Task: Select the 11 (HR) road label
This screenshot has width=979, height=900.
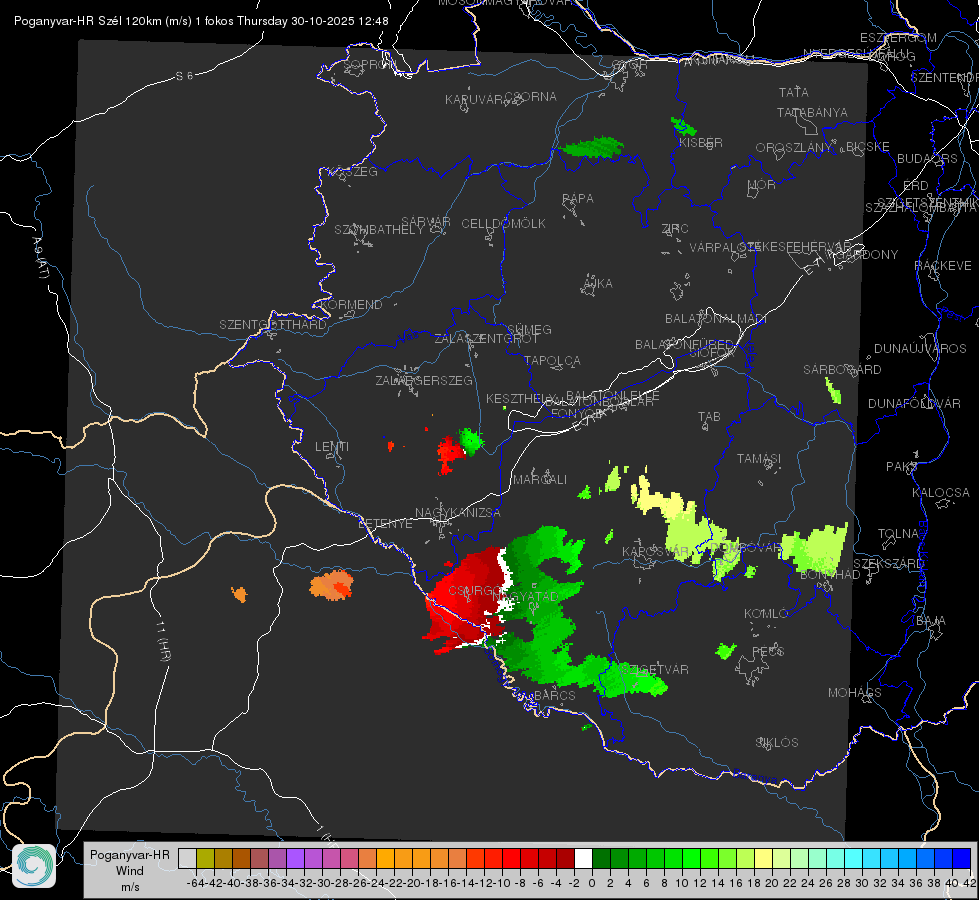Action: pyautogui.click(x=164, y=641)
